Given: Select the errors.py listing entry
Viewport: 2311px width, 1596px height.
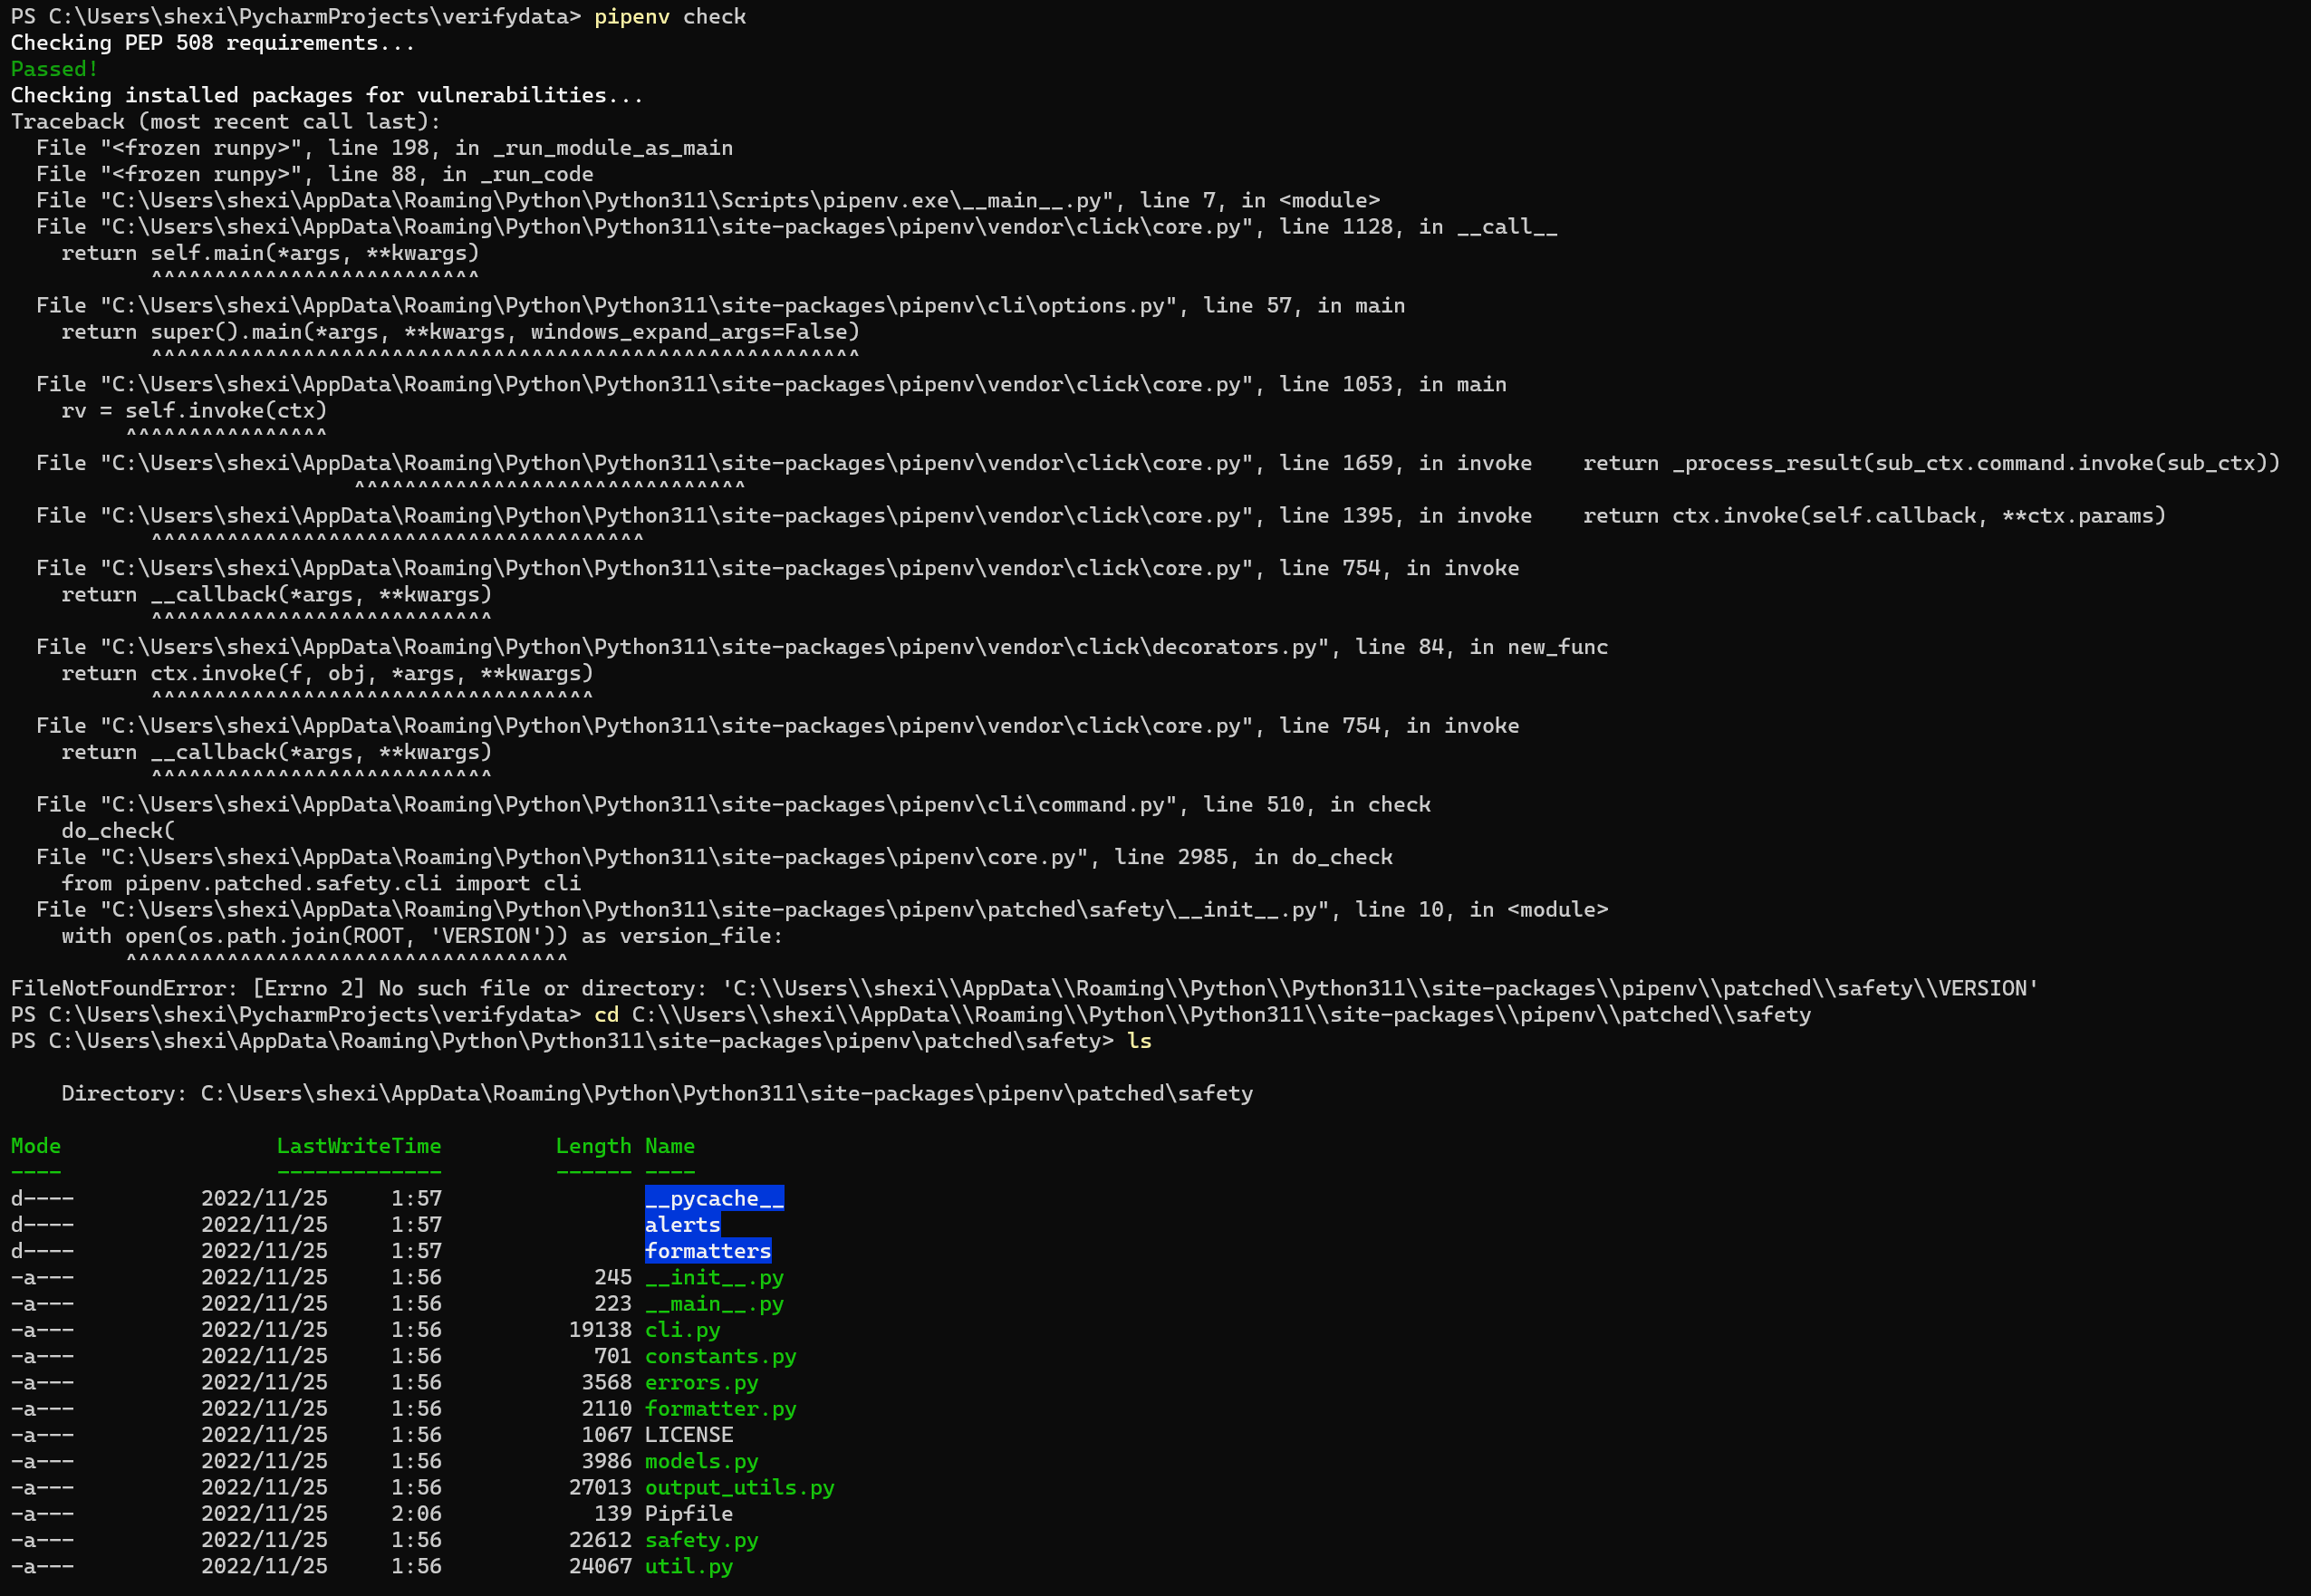Looking at the screenshot, I should coord(701,1382).
